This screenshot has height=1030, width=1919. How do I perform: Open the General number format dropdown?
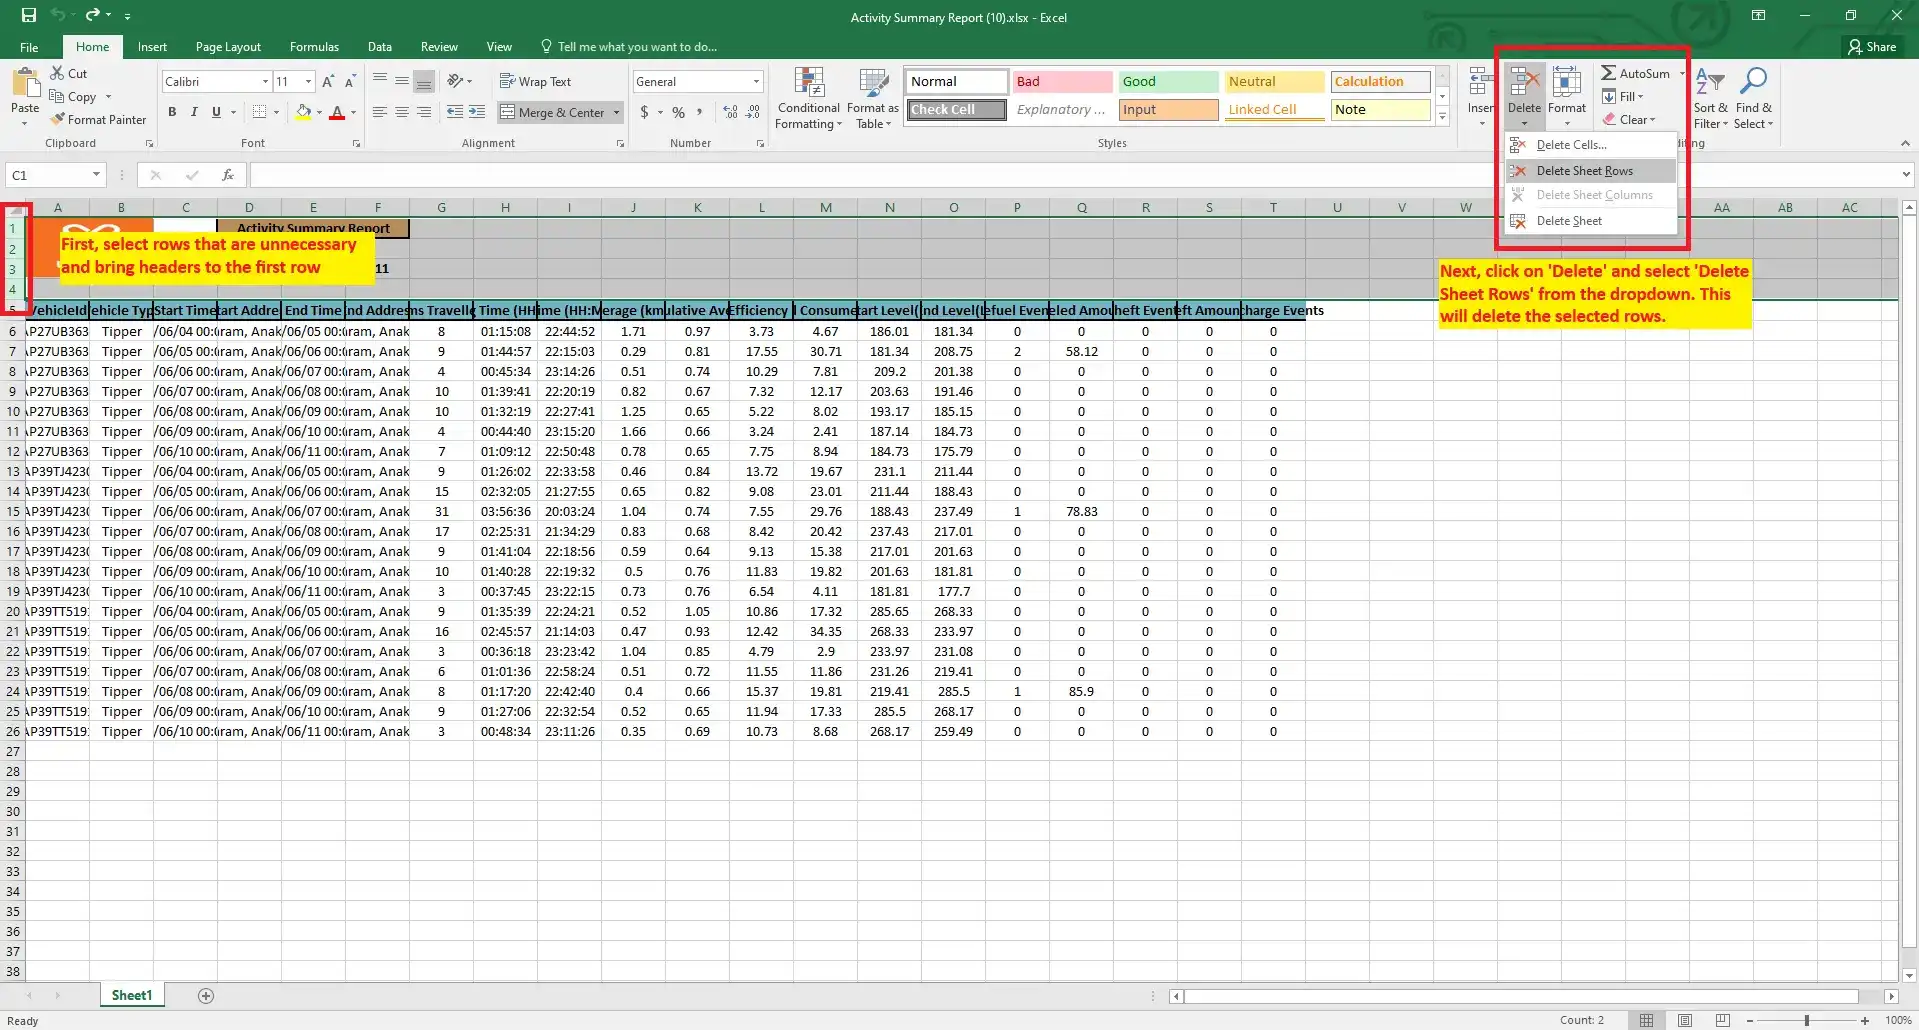click(x=758, y=81)
